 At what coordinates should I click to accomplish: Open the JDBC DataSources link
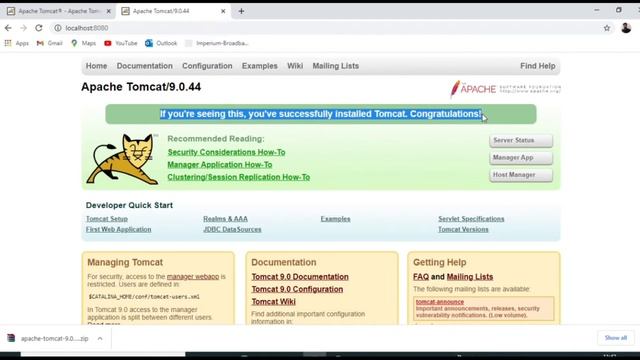(x=232, y=229)
